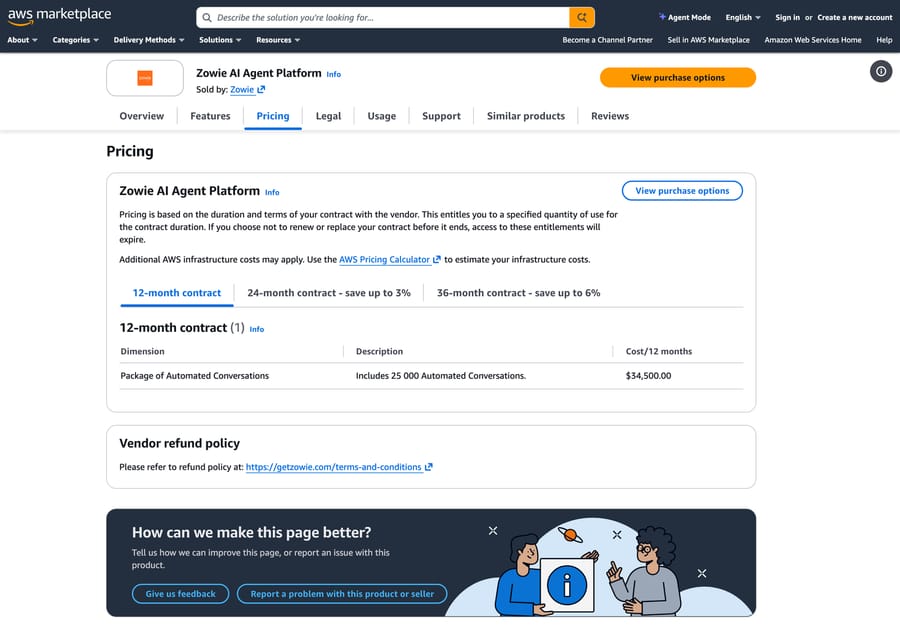Select the 12-month contract tab

point(177,293)
